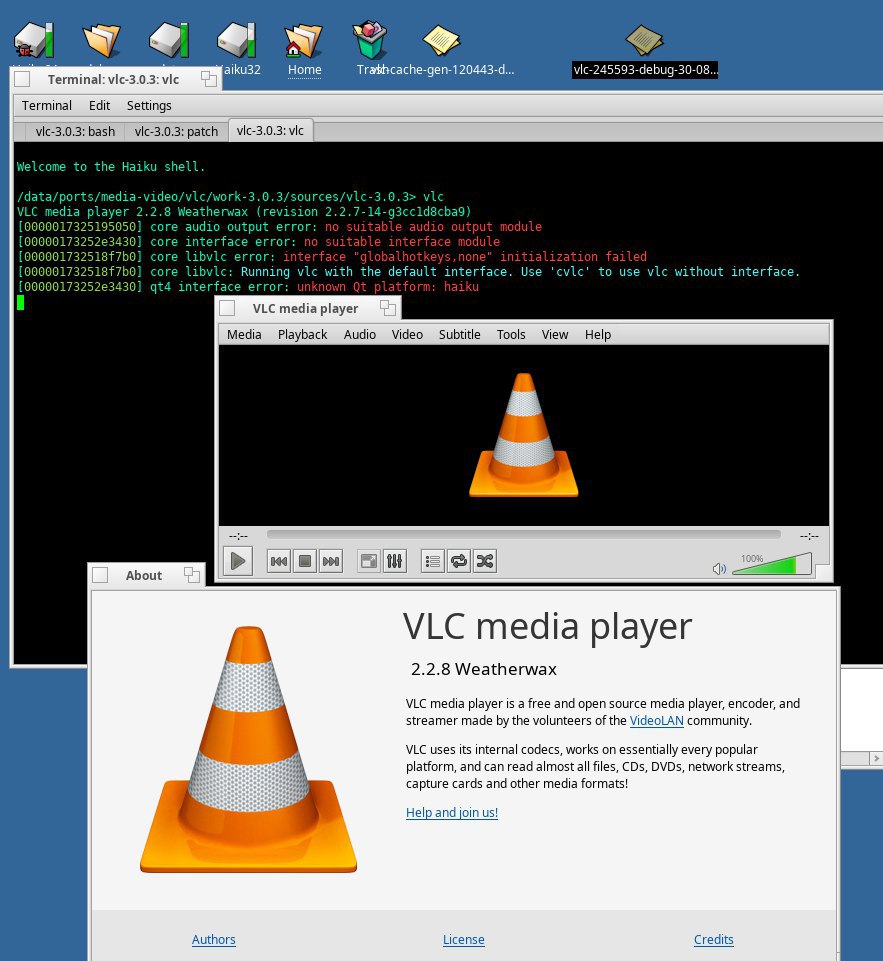Click the '2.2.8 Weatherwax' version text
883x961 pixels.
[x=483, y=669]
